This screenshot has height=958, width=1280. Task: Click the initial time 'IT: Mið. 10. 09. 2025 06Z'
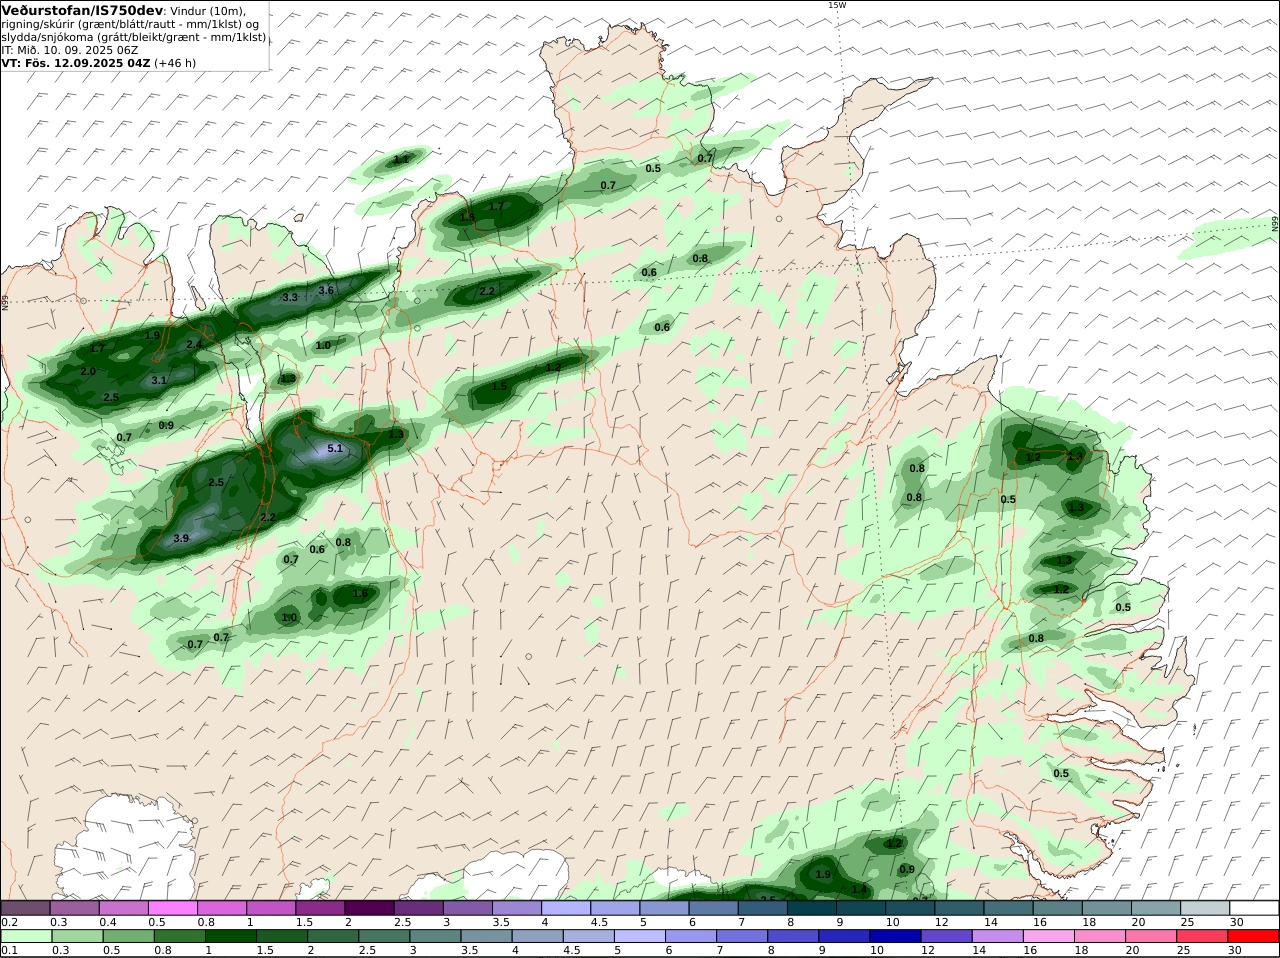(69, 49)
